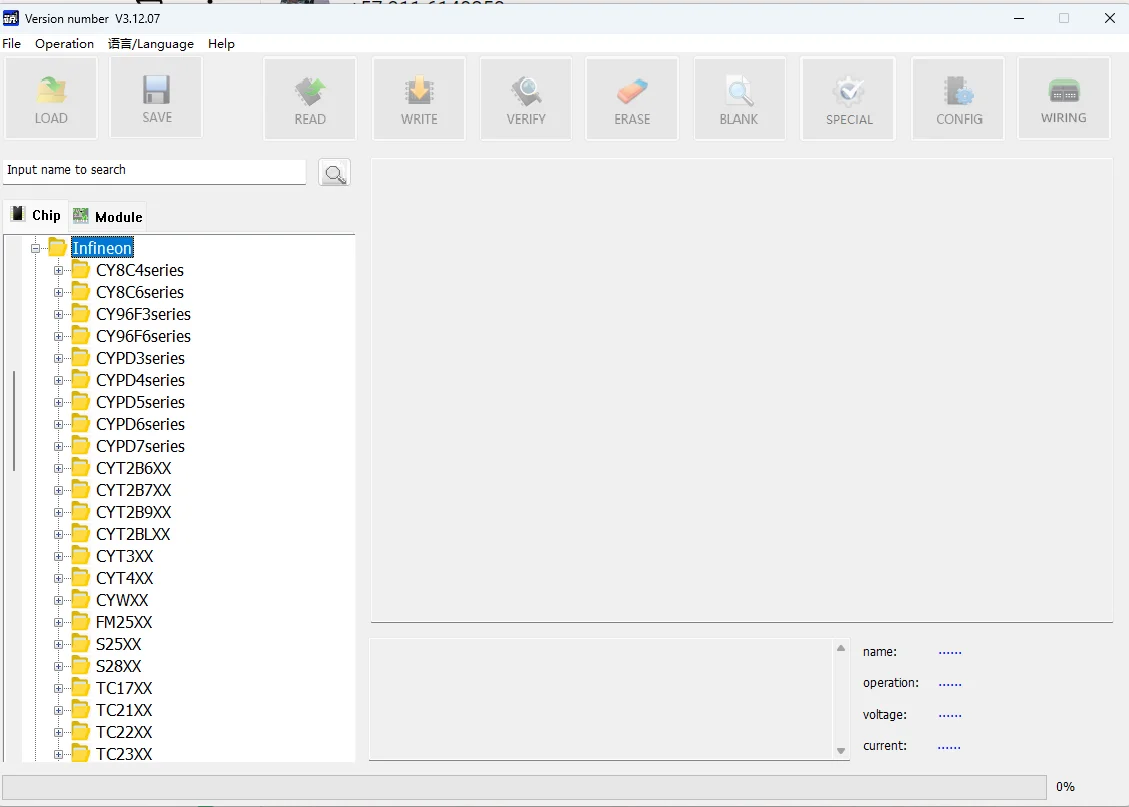Expand the CY8C6series node
This screenshot has height=807, width=1129.
[x=58, y=293]
